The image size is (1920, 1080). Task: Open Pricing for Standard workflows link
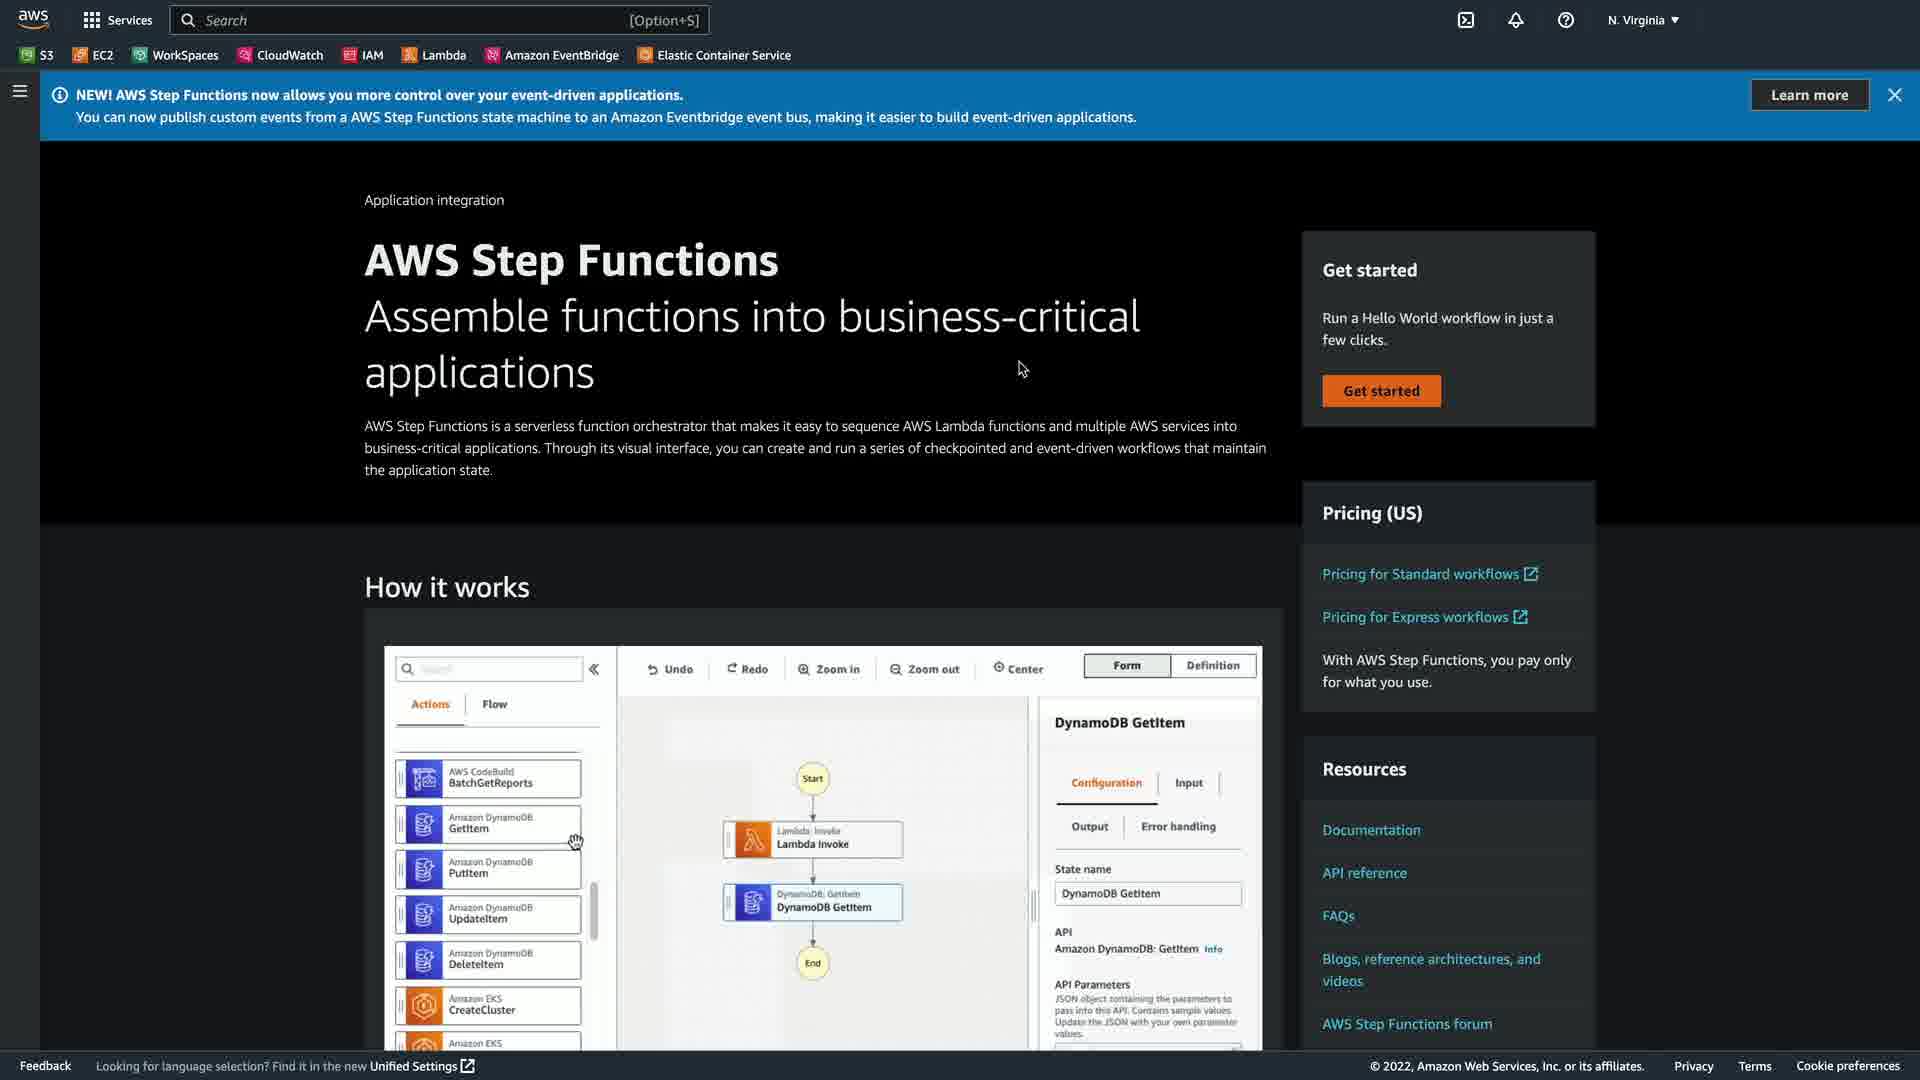[x=1420, y=574]
